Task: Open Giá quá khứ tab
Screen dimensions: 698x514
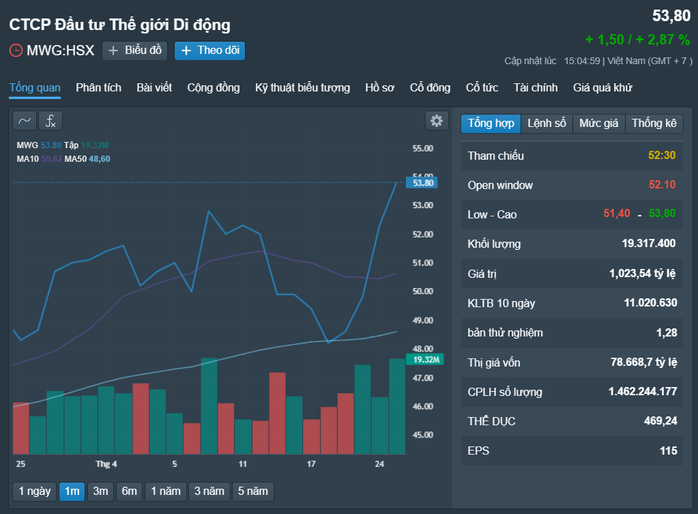Action: [602, 88]
